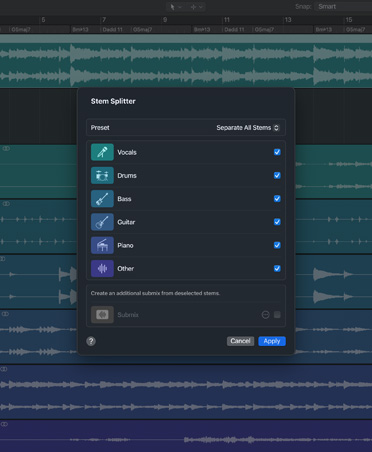Image resolution: width=372 pixels, height=452 pixels.
Task: Uncheck the Other stem checkbox
Action: coord(277,269)
